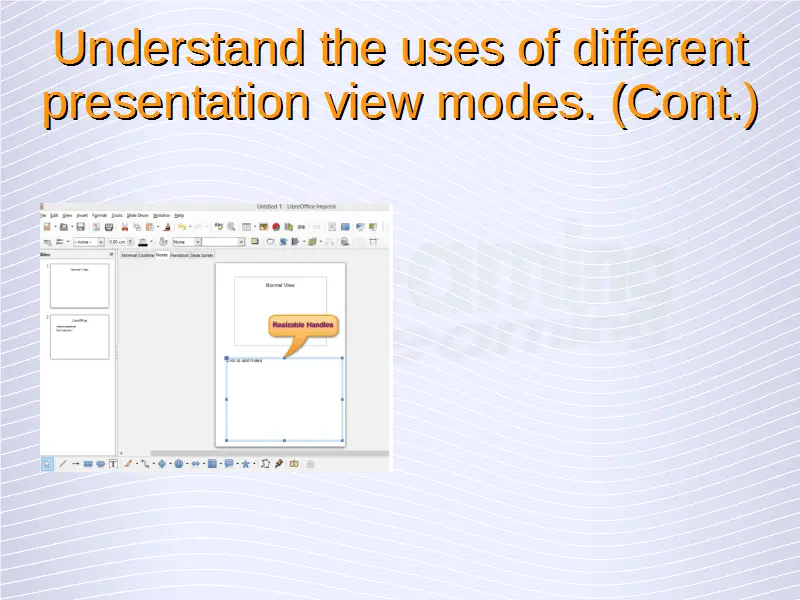Close the Slides panel with X
The width and height of the screenshot is (800, 600).
[113, 255]
